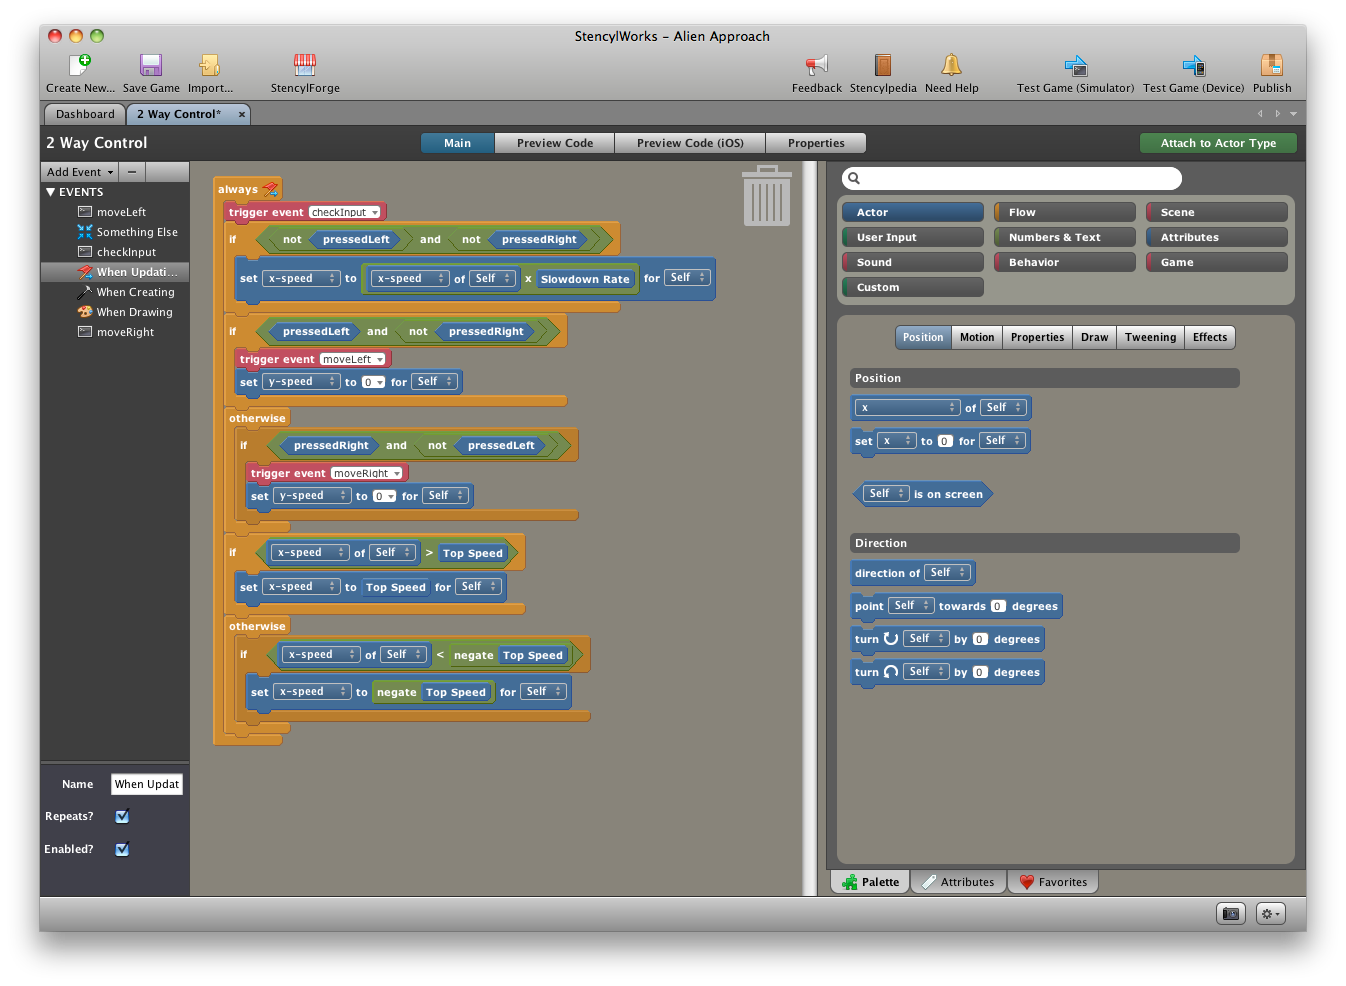Click the trash can on the canvas

point(767,196)
